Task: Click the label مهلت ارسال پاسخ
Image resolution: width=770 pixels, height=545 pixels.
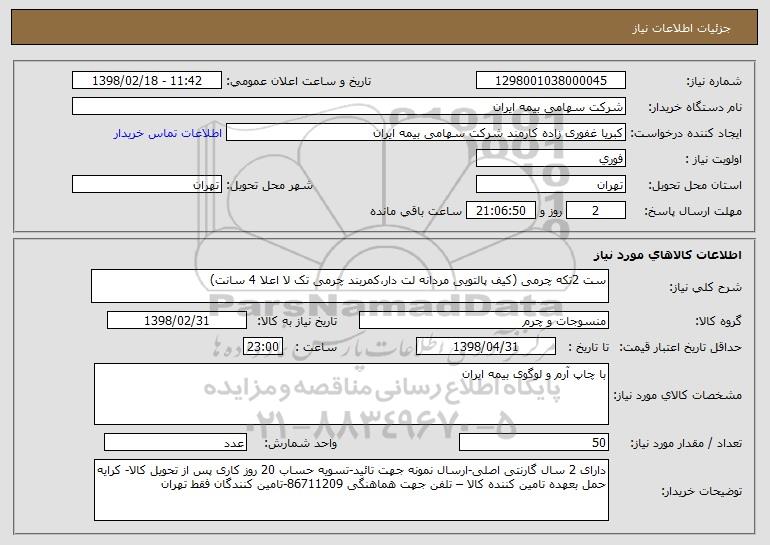Action: coord(693,211)
